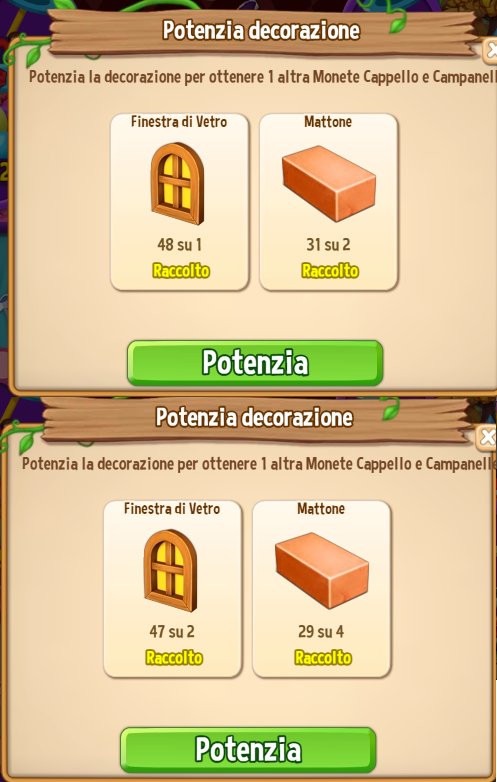
Task: Click Finestra di Vetro heading on the 47 su 2 card
Action: [x=172, y=509]
